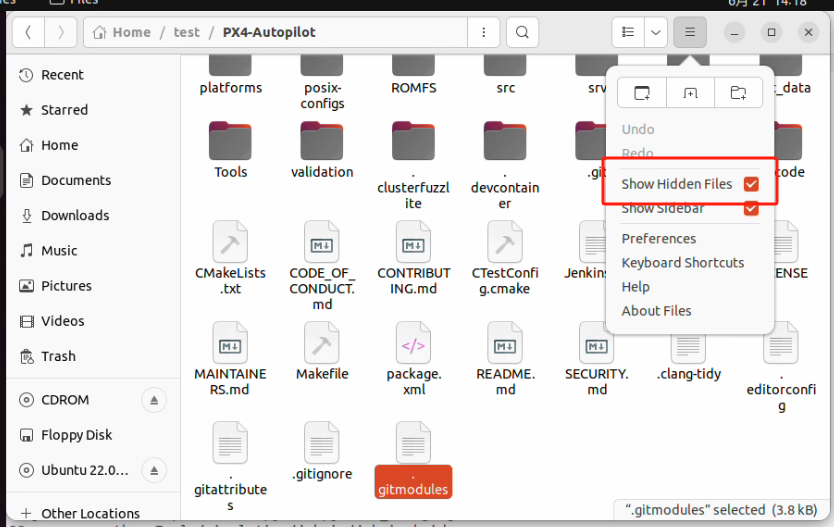Go to Home in the sidebar
The width and height of the screenshot is (834, 527).
93,145
